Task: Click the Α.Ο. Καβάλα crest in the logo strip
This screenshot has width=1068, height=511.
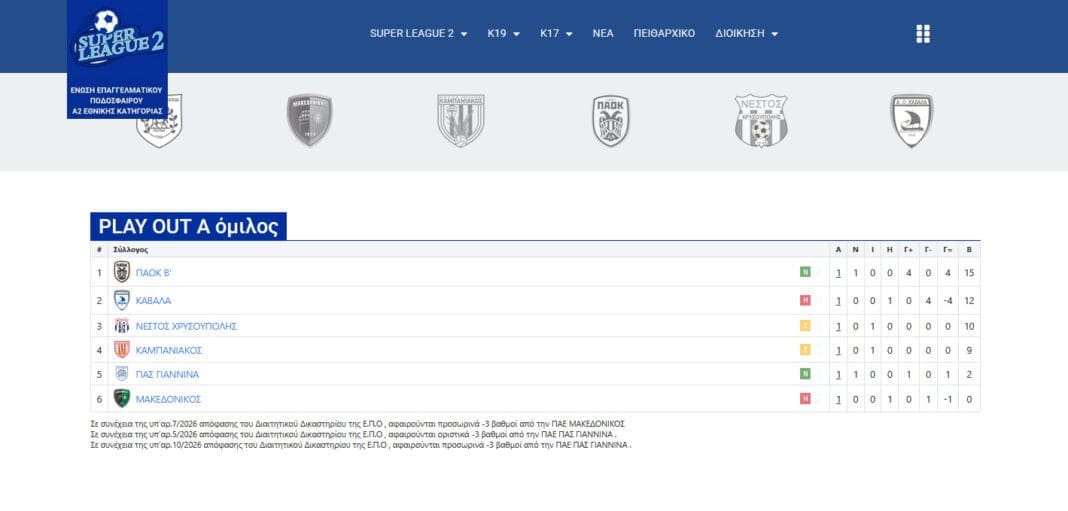Action: (x=911, y=121)
